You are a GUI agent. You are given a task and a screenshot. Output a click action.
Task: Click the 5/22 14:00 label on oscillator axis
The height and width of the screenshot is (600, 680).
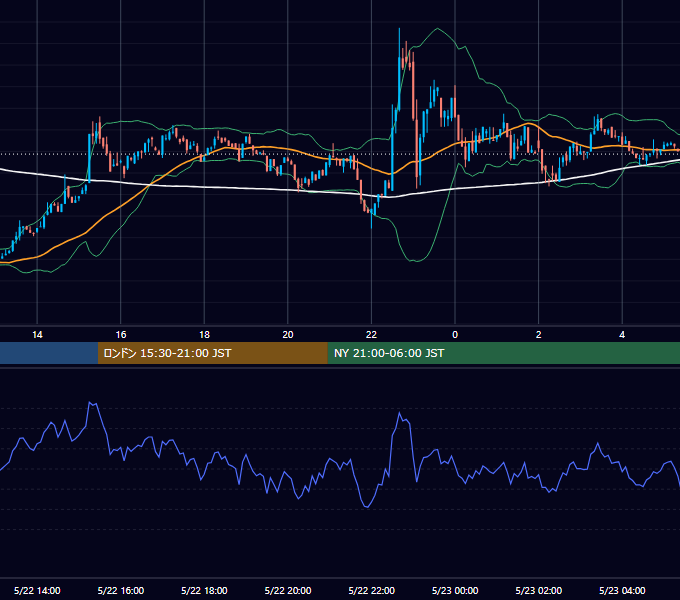tap(37, 590)
